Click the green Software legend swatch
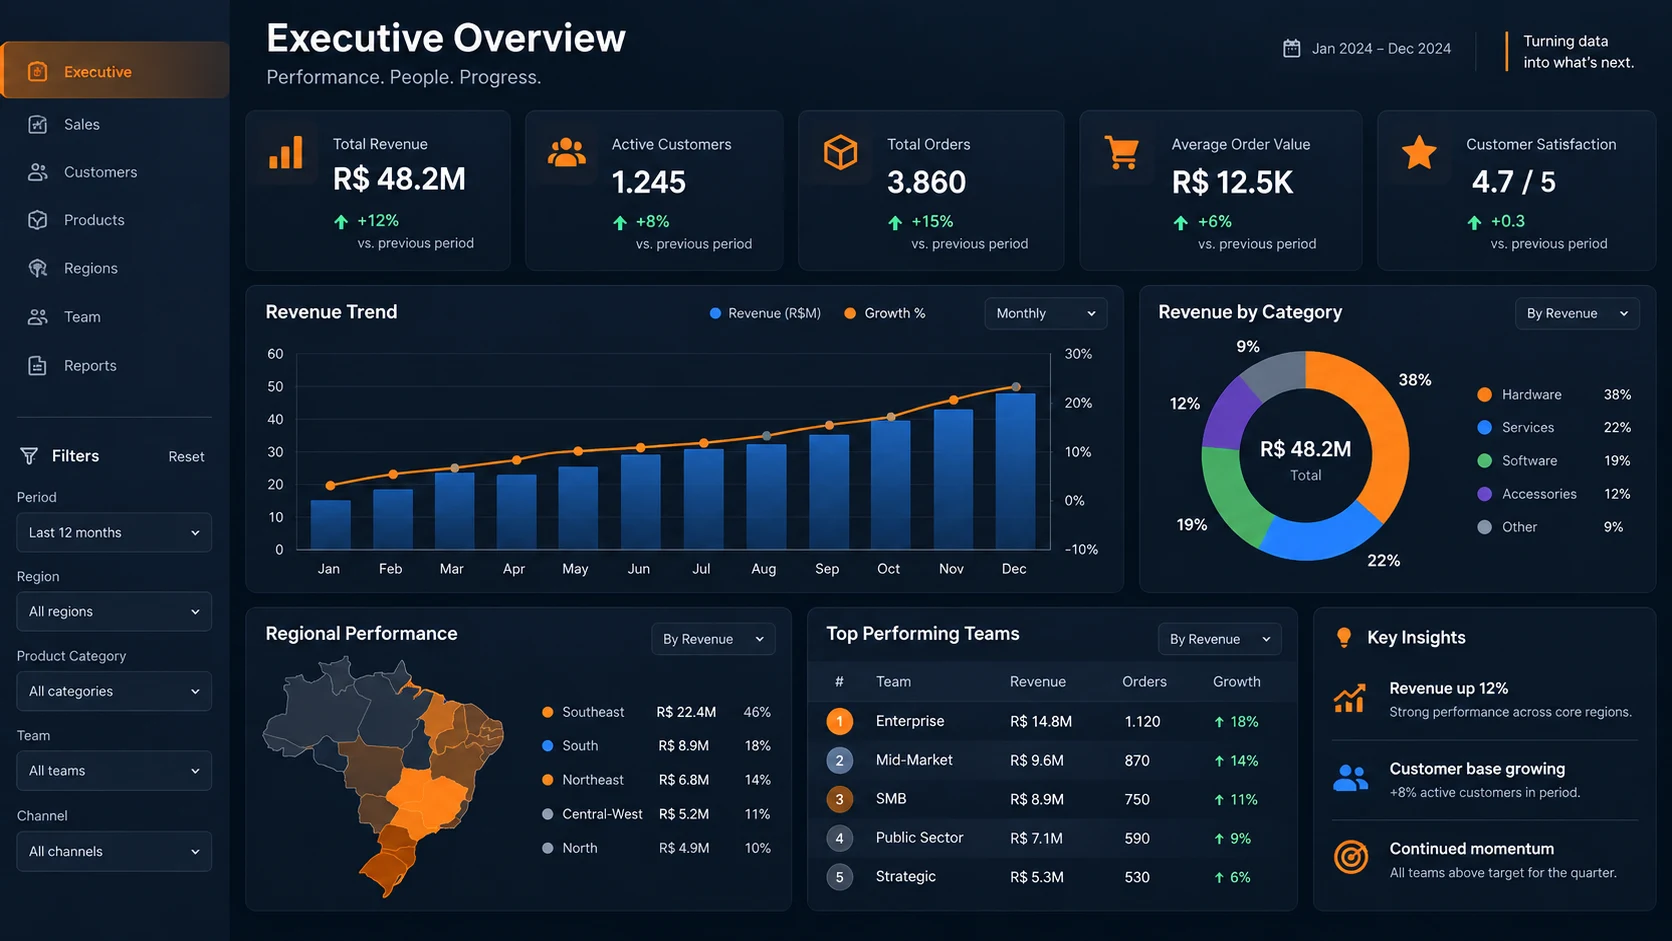 pyautogui.click(x=1485, y=461)
